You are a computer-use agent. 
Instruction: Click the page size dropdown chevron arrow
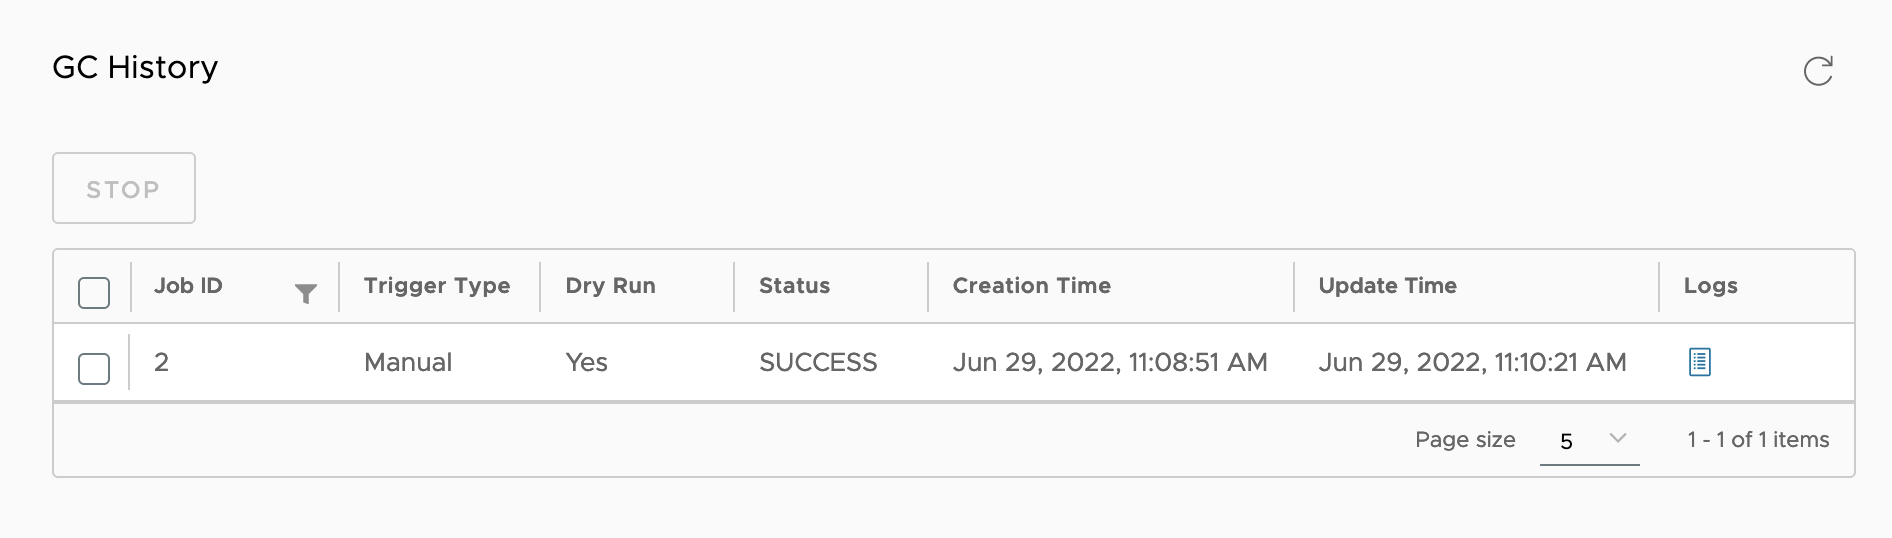pos(1617,438)
